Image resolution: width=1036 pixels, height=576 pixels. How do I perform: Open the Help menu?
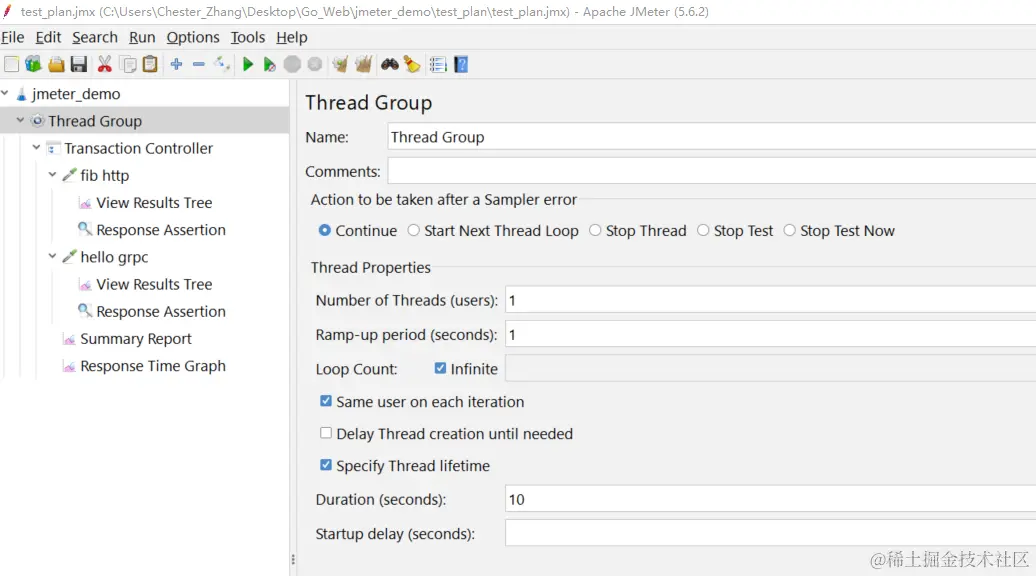292,38
